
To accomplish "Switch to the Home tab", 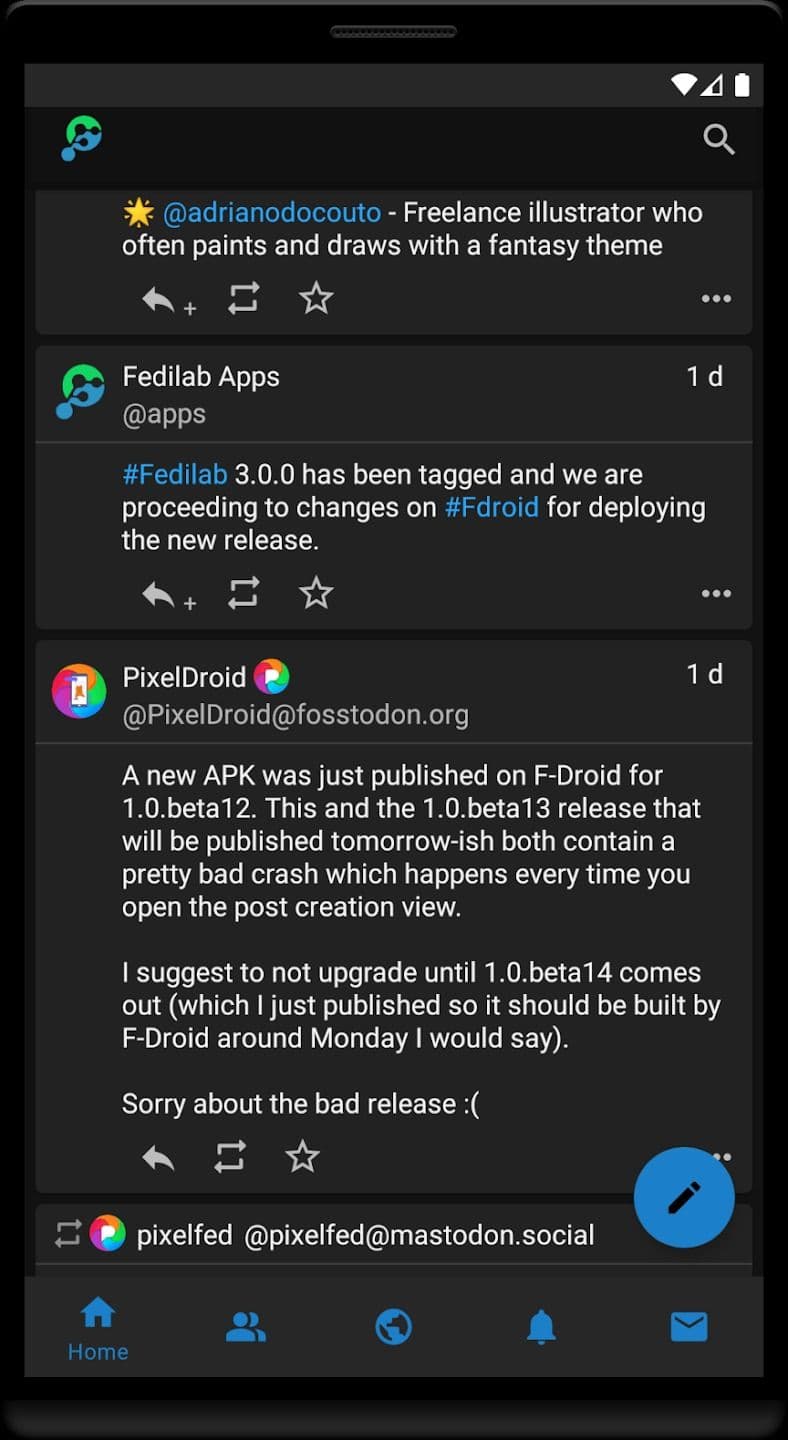I will [98, 1328].
